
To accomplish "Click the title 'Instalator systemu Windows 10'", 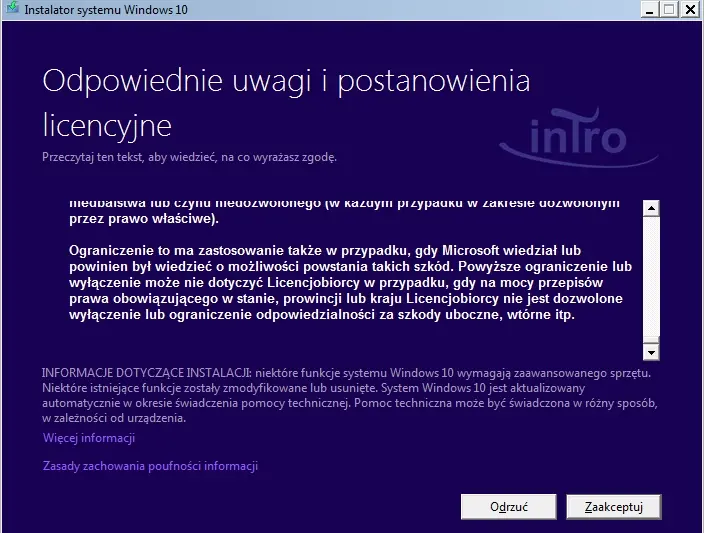I will click(x=106, y=9).
